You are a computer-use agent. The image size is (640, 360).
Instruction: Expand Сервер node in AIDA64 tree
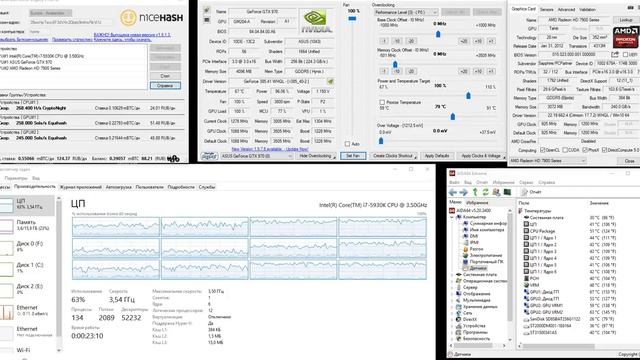[x=452, y=288]
